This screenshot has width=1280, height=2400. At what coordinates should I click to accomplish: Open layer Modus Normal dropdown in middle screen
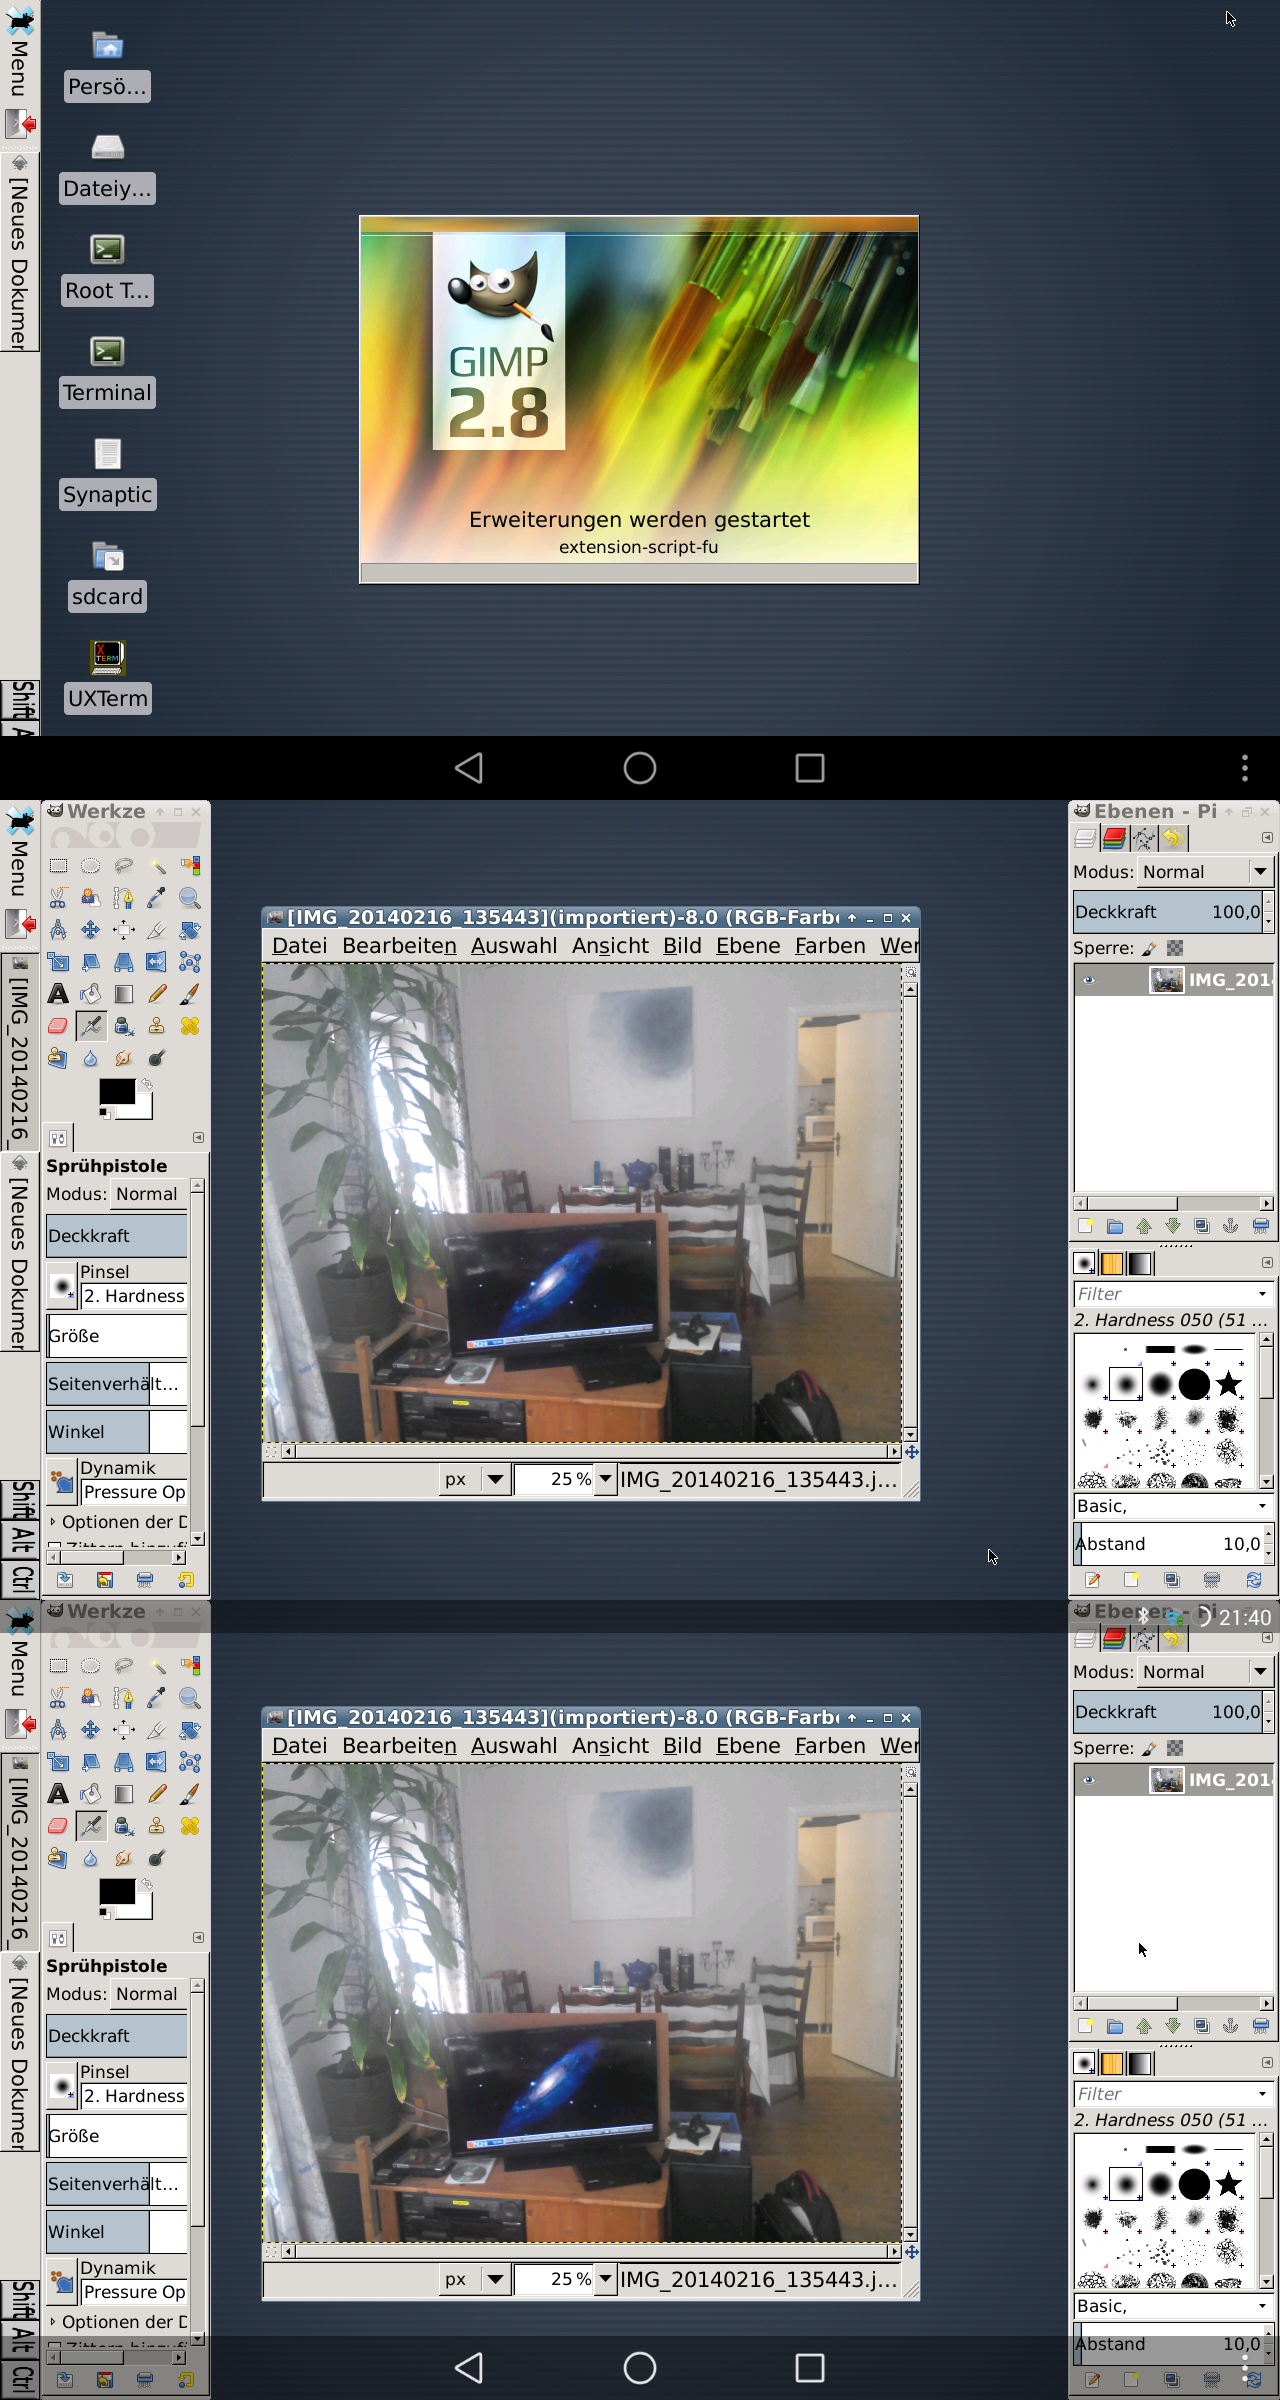(x=1205, y=872)
